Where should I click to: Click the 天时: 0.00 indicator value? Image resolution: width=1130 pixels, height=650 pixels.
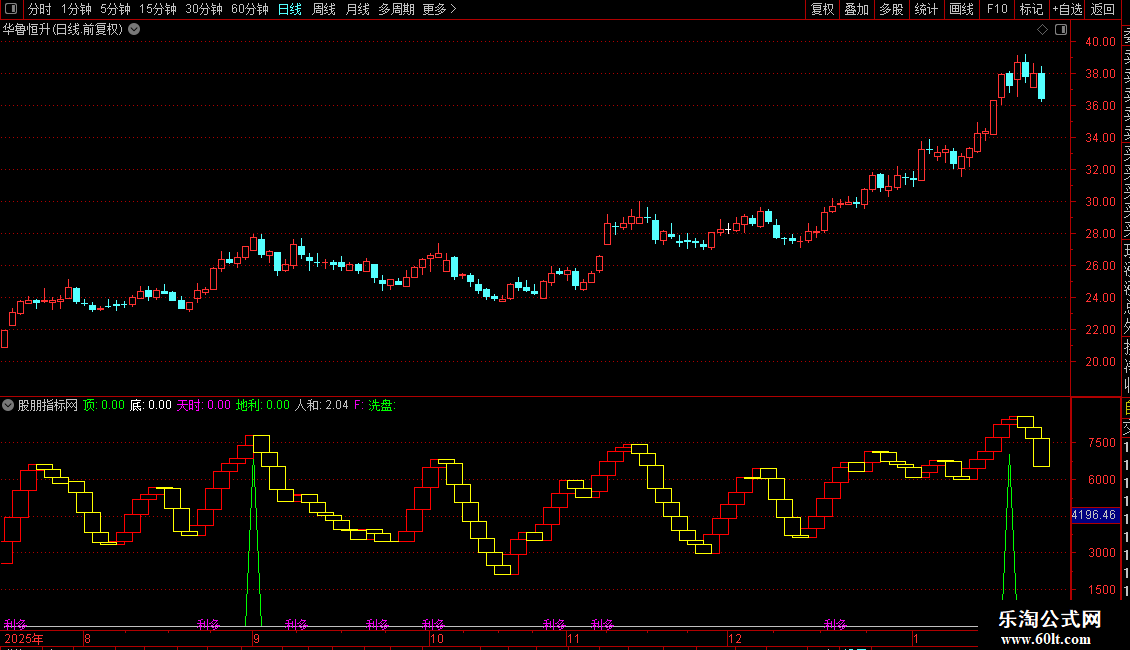(x=204, y=405)
